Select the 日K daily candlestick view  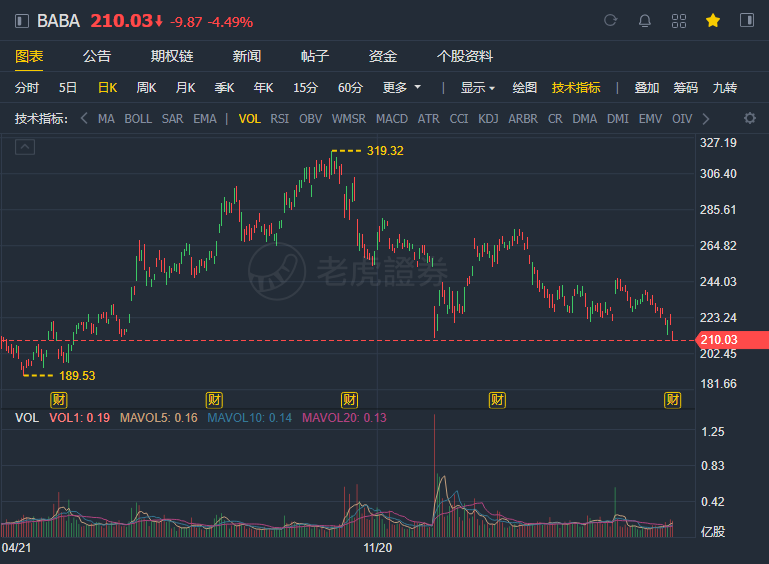point(107,88)
